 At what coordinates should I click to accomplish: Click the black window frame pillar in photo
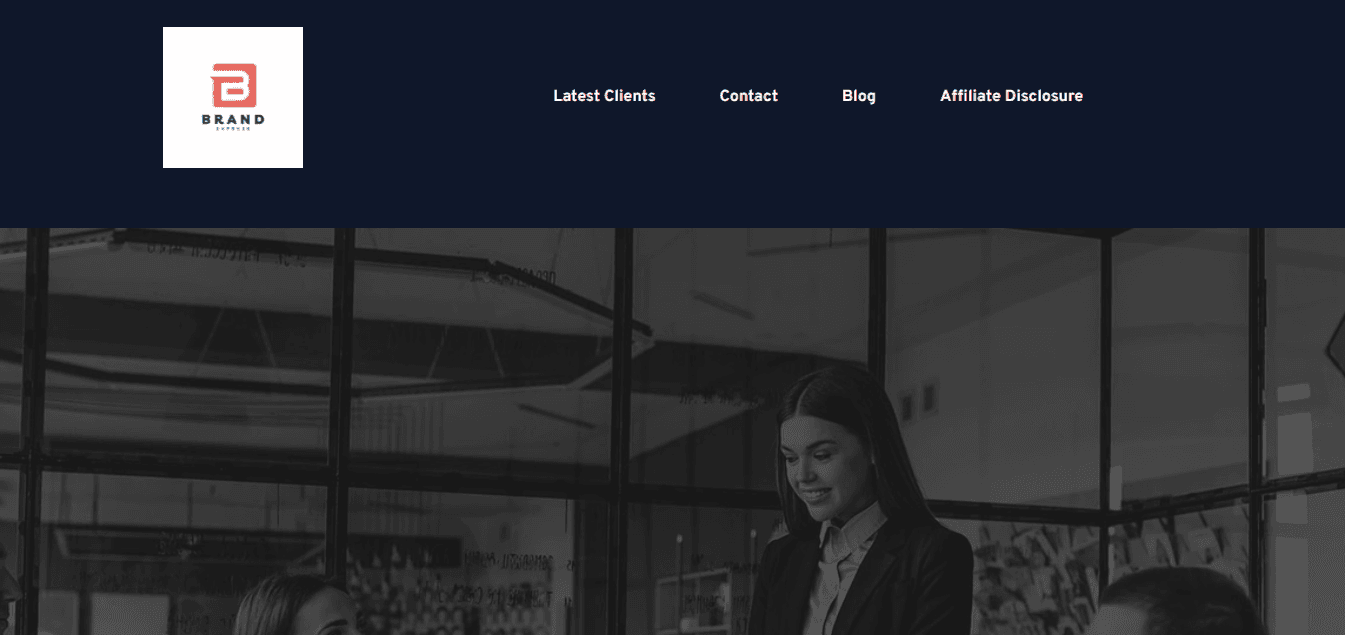pos(621,431)
